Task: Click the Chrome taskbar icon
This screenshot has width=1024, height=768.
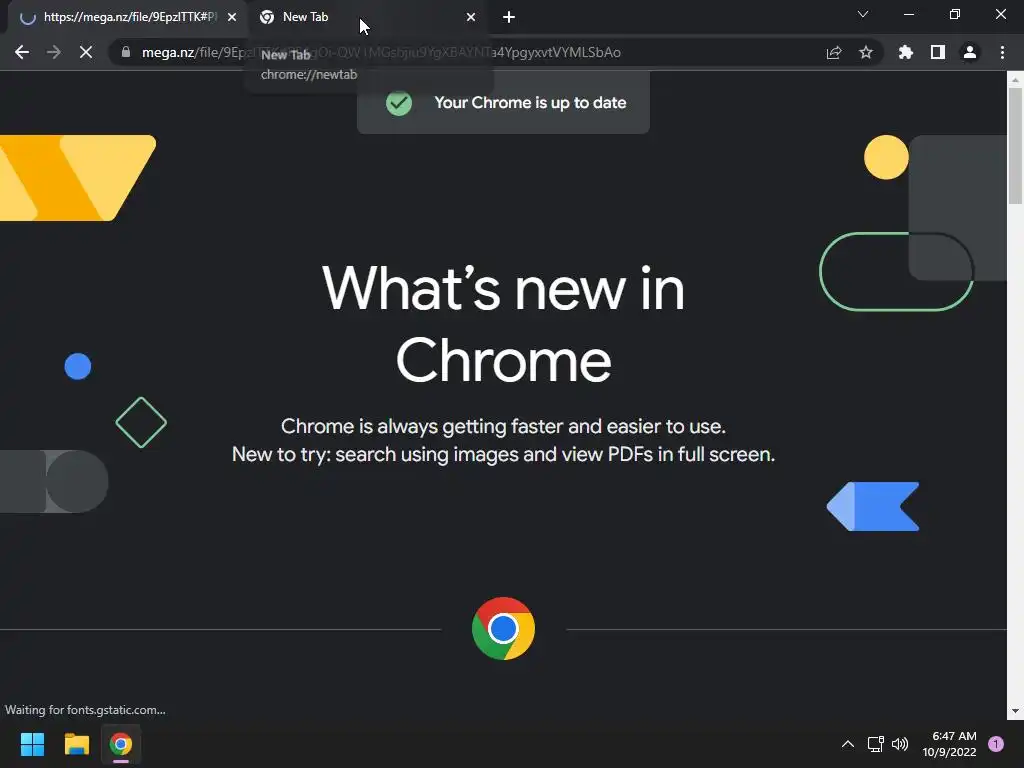Action: coord(121,744)
